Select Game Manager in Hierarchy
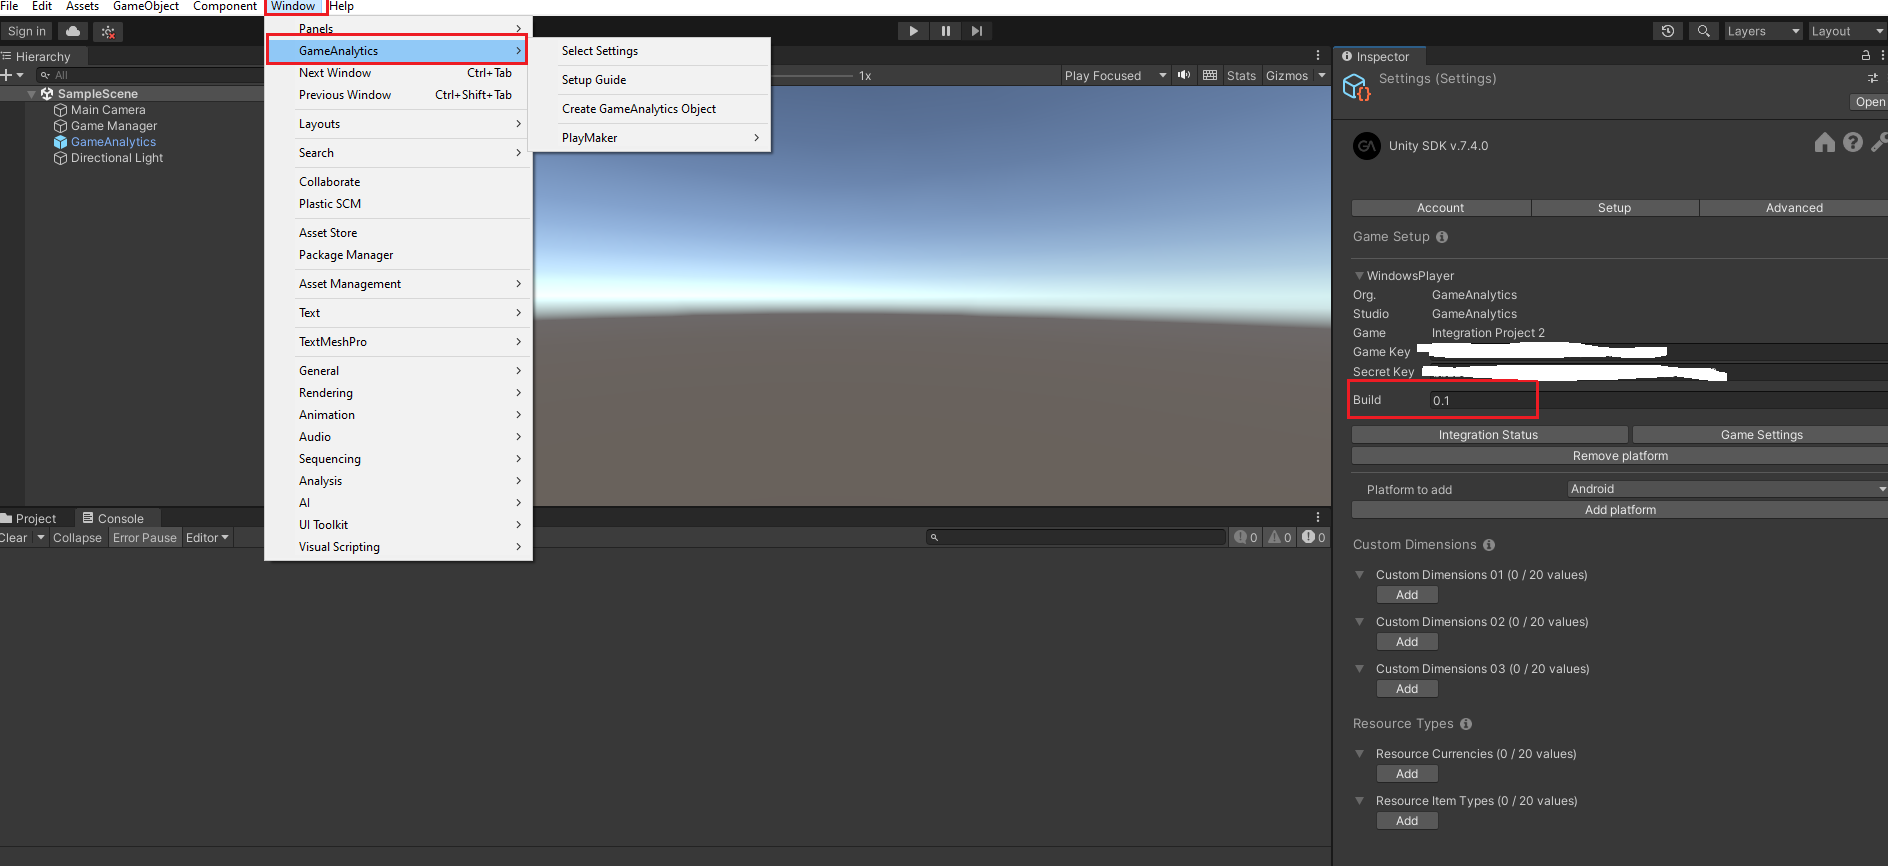1888x866 pixels. click(114, 126)
